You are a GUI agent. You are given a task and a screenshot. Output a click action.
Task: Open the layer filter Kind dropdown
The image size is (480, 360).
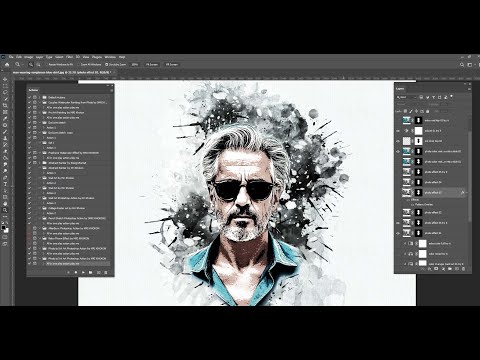(407, 97)
